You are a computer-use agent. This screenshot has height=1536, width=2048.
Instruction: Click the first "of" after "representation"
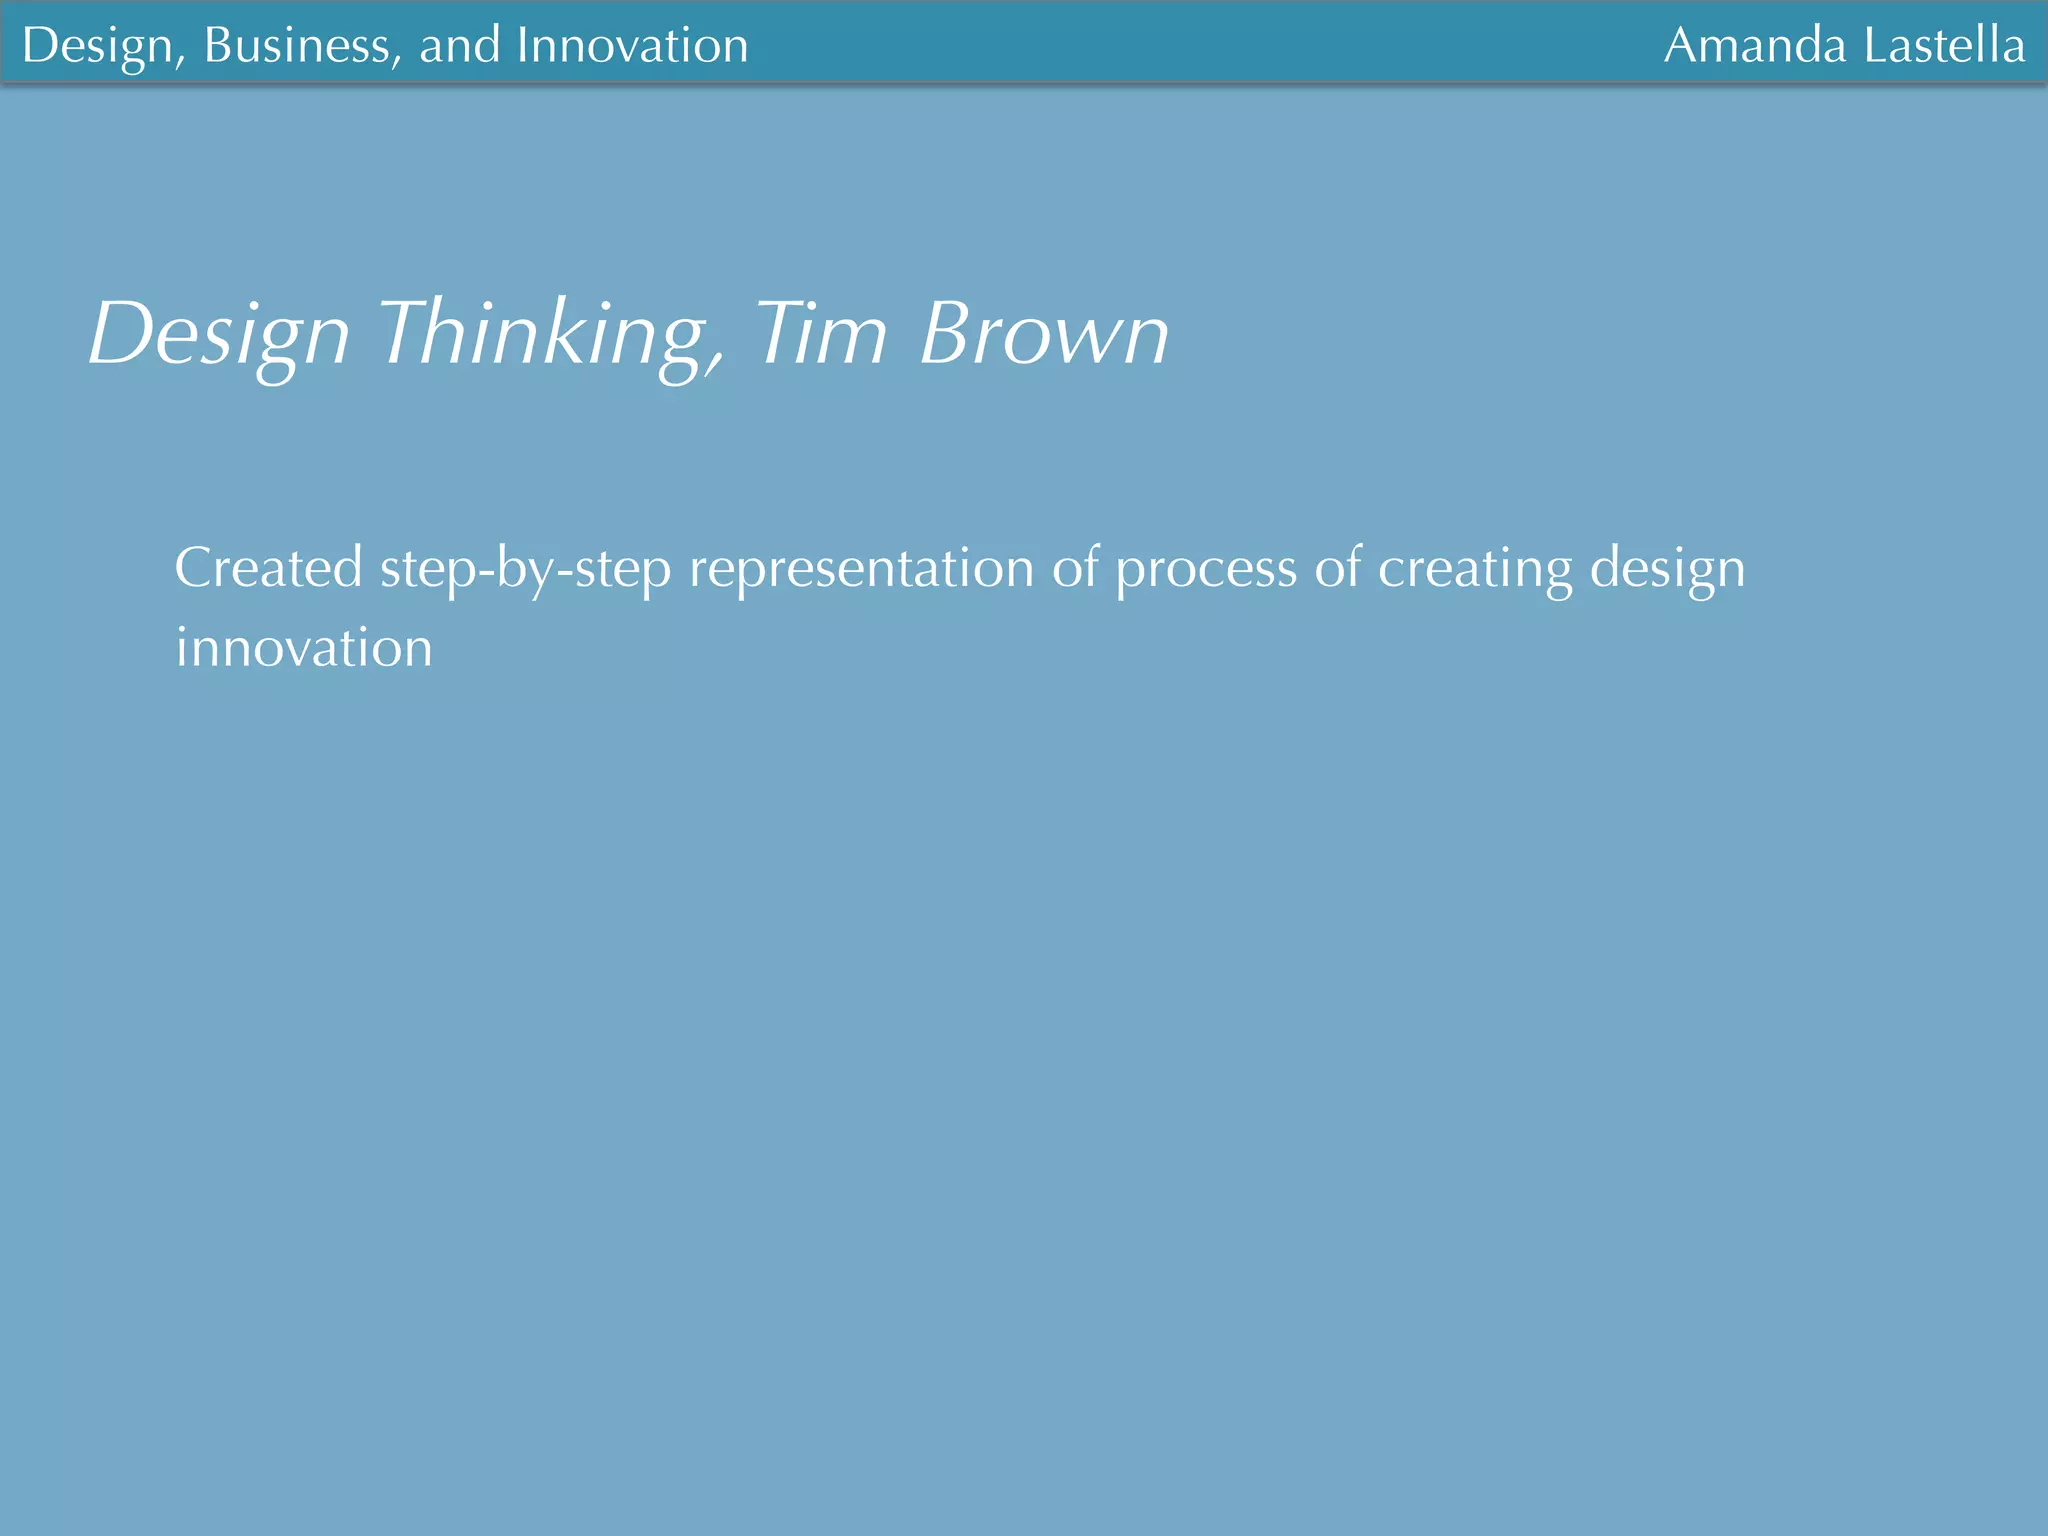tap(1075, 568)
